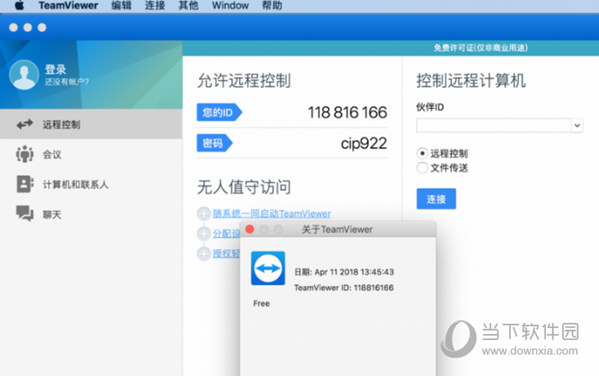Viewport: 599px width, 376px height.
Task: Click the ID number 118 816 166
Action: pos(347,112)
